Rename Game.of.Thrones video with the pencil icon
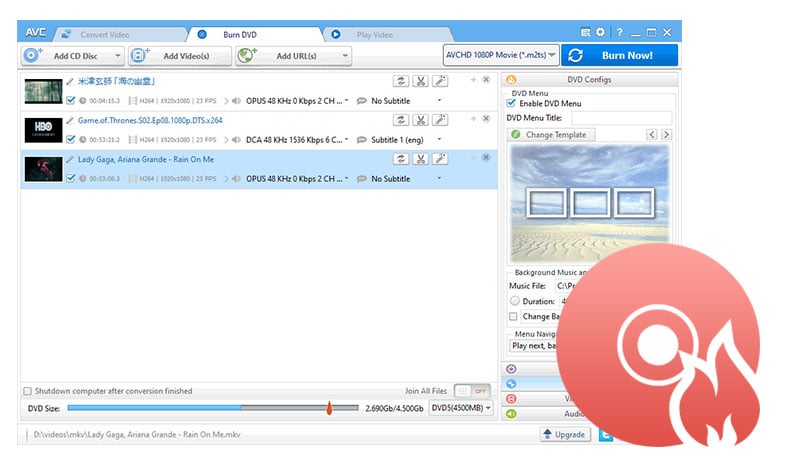800x460 pixels. tap(70, 120)
